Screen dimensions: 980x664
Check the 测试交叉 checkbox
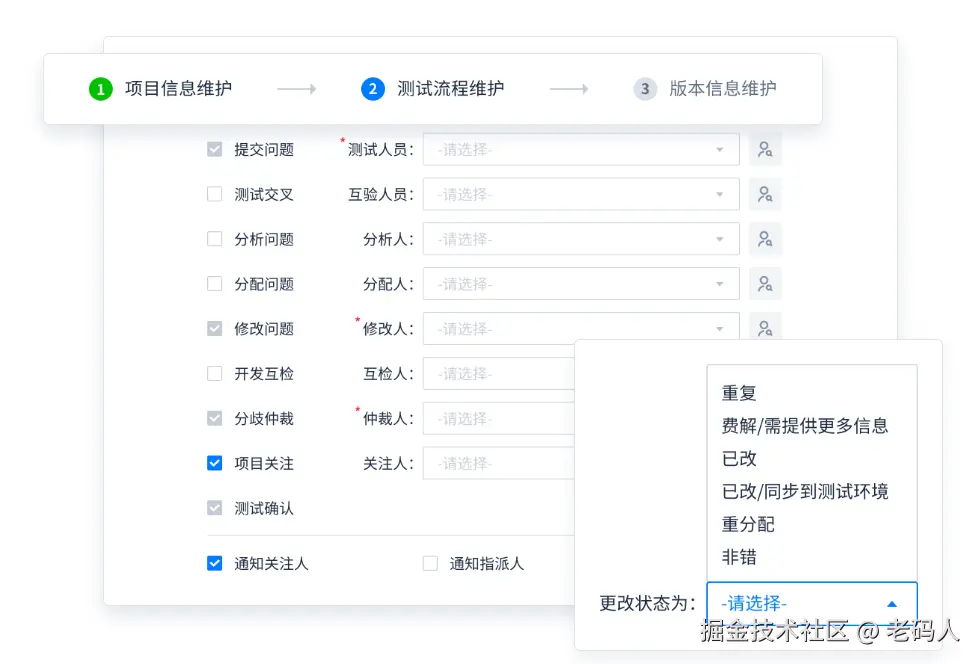[214, 194]
